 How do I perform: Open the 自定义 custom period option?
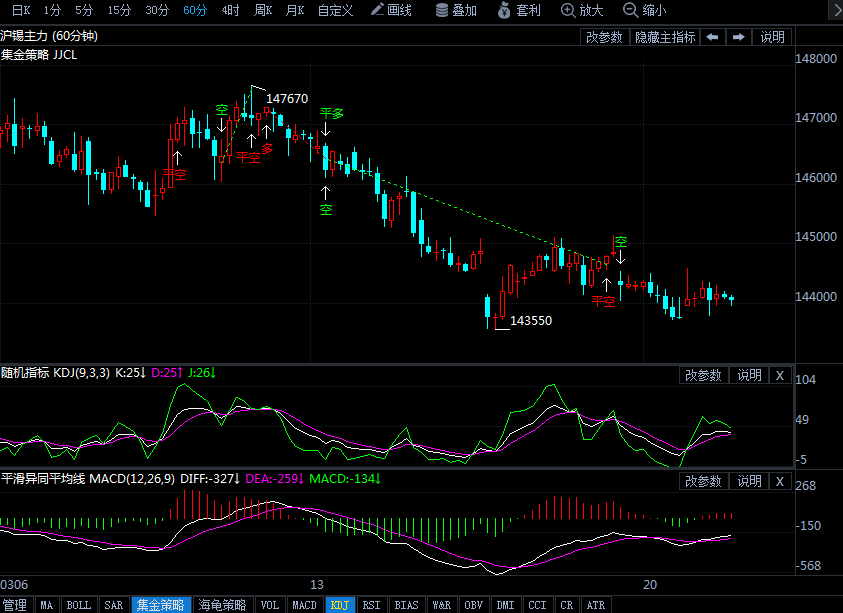[335, 10]
